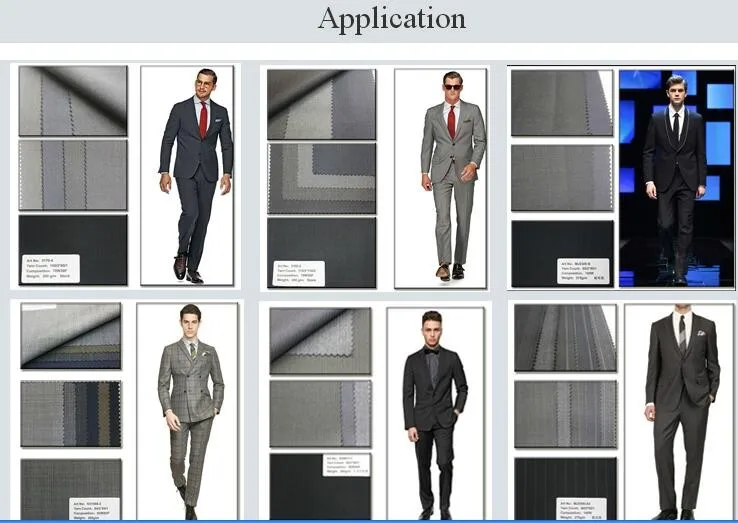Screen dimensions: 738x523
Task: Choose the layered gray swatch beside light gray suit
Action: click(x=321, y=177)
